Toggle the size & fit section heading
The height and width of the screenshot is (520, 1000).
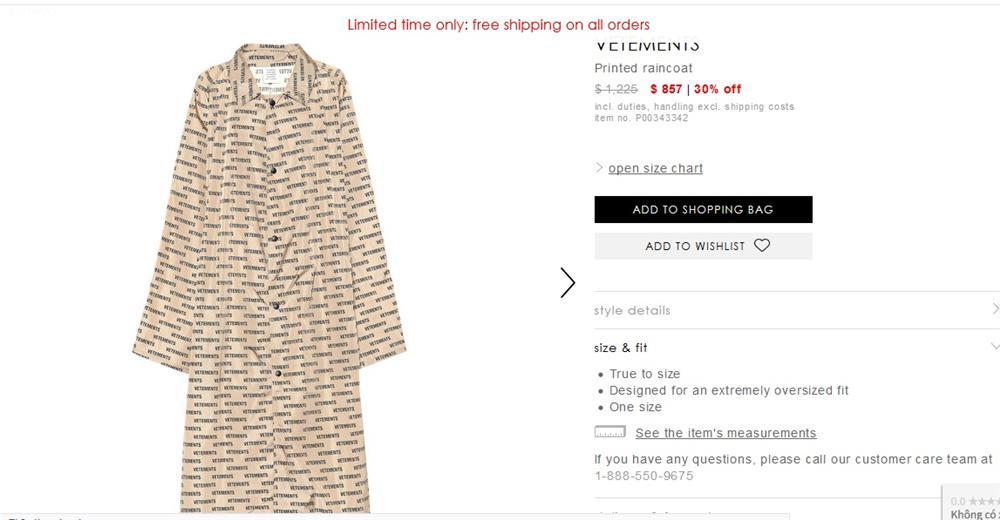[621, 348]
